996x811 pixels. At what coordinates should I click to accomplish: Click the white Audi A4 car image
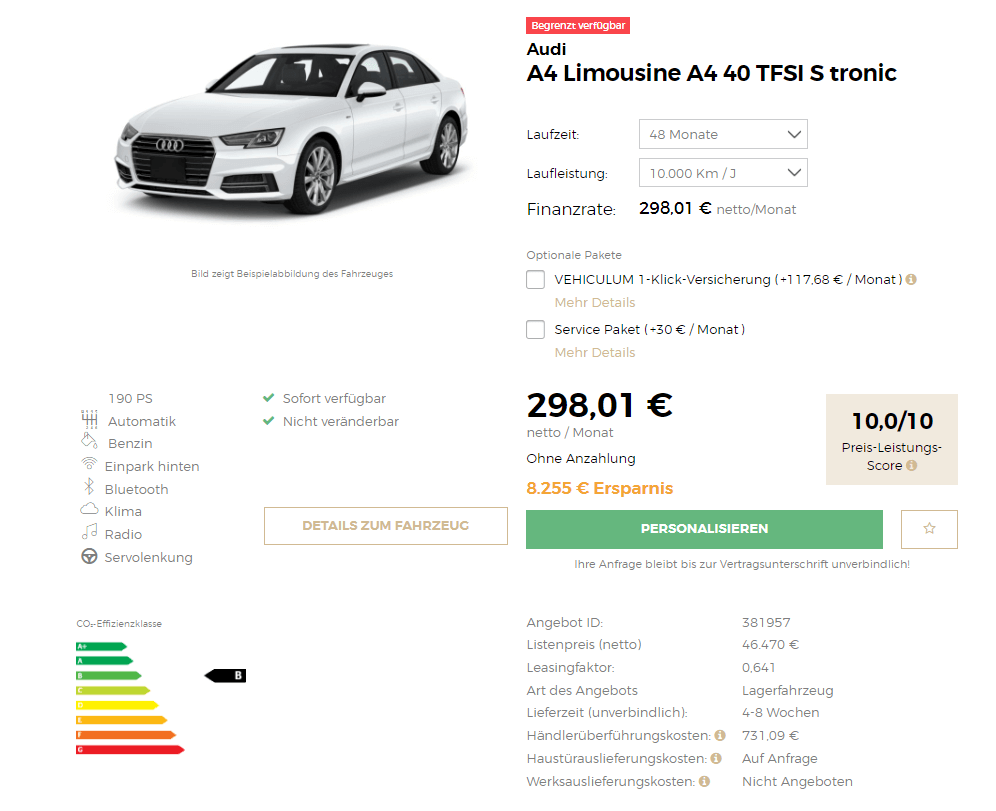(292, 130)
